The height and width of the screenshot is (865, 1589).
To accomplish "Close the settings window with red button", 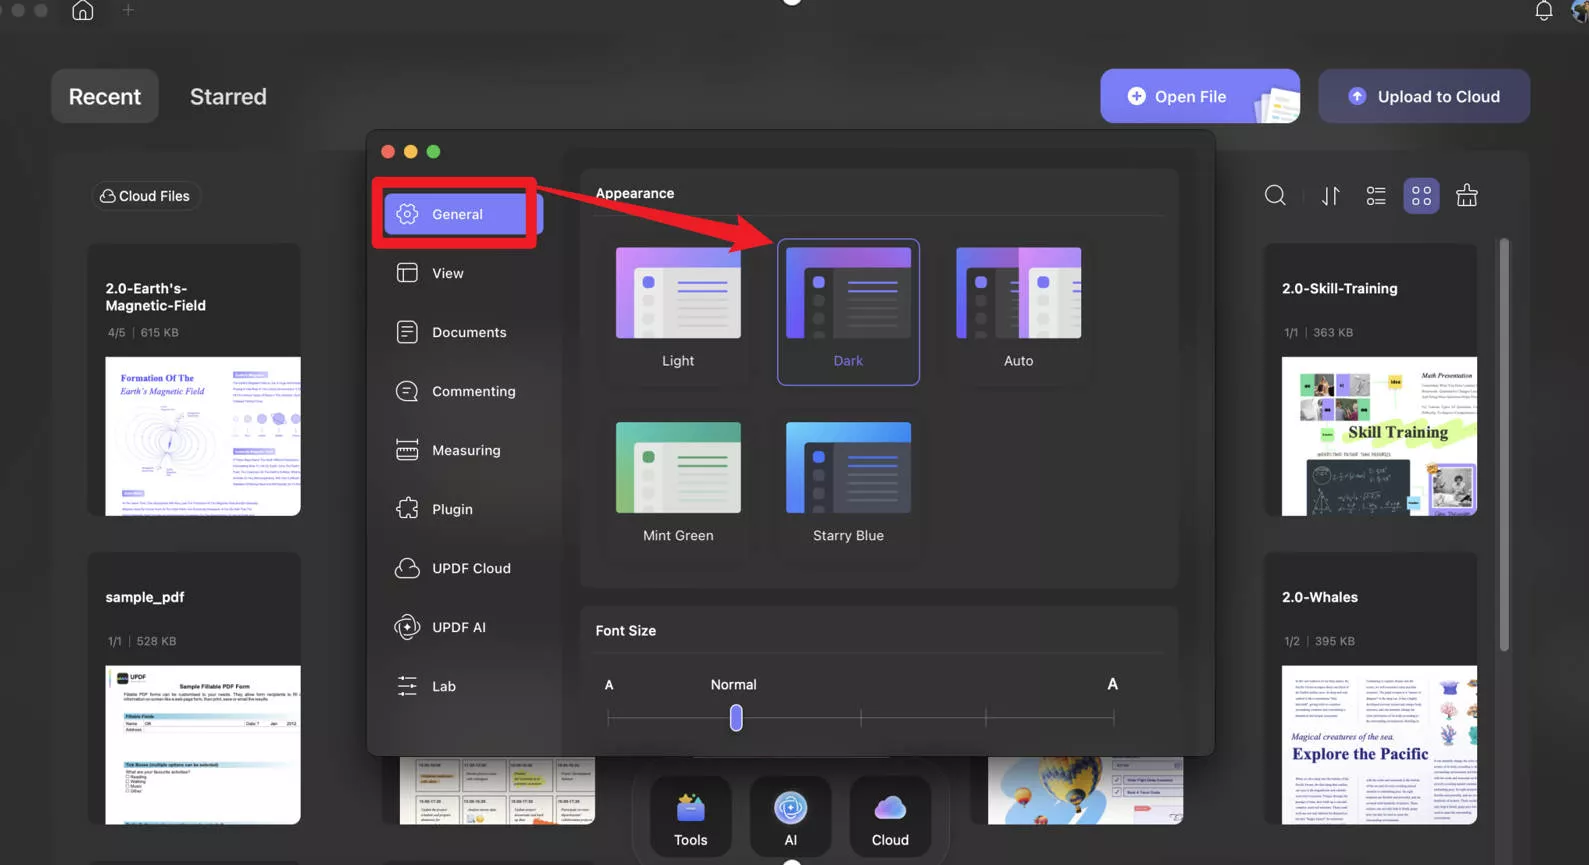I will coord(388,152).
